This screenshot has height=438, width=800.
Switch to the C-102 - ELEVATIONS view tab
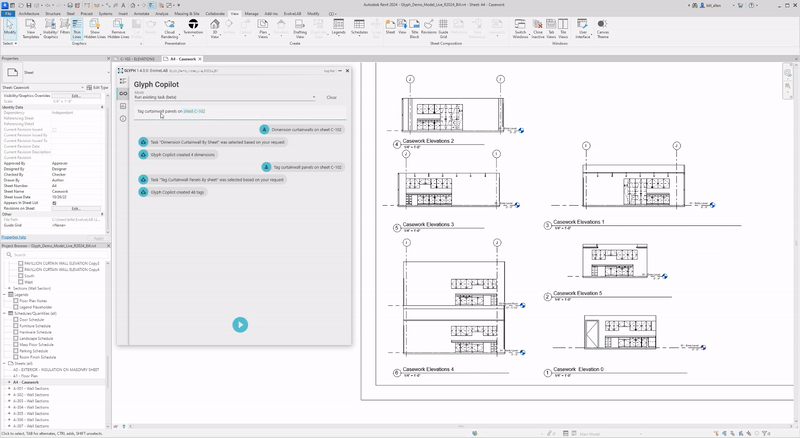click(x=135, y=59)
